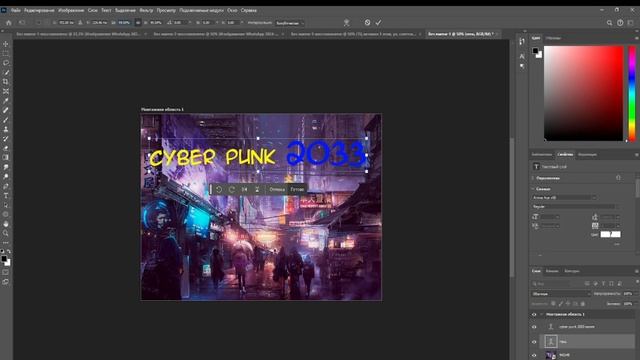Click the Отмена button in floating bar
The width and height of the screenshot is (640, 360).
[x=277, y=189]
